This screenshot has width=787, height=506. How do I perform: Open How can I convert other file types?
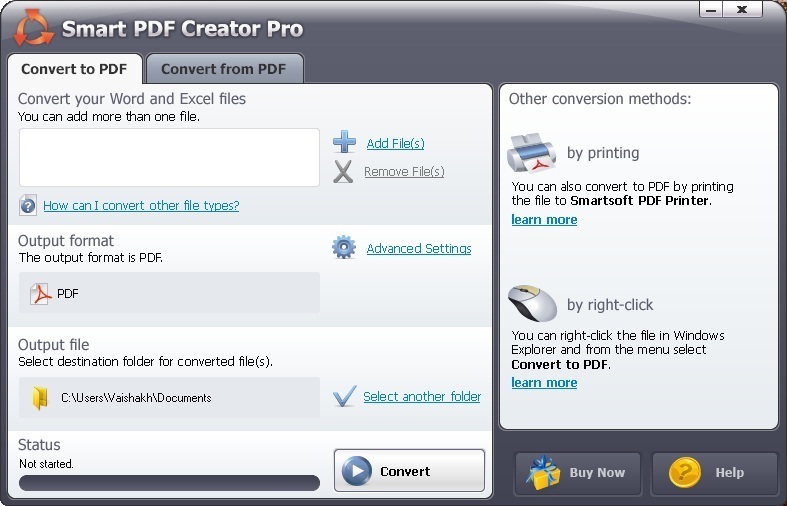tap(141, 205)
